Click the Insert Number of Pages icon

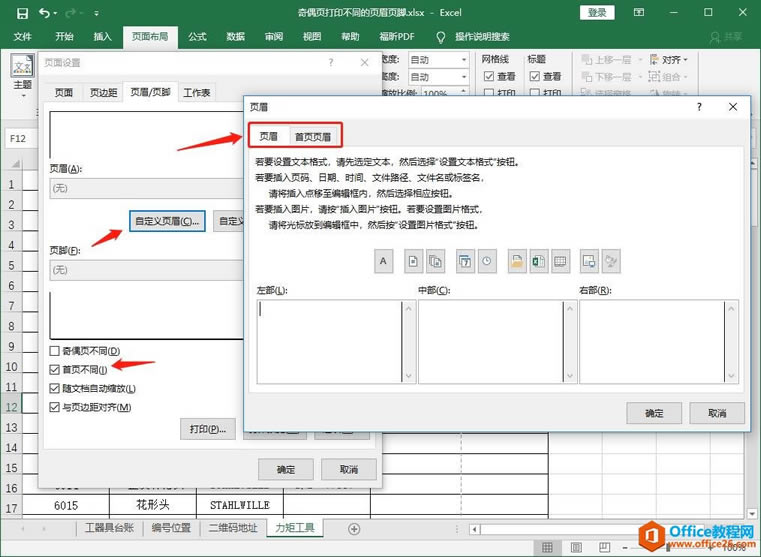435,262
